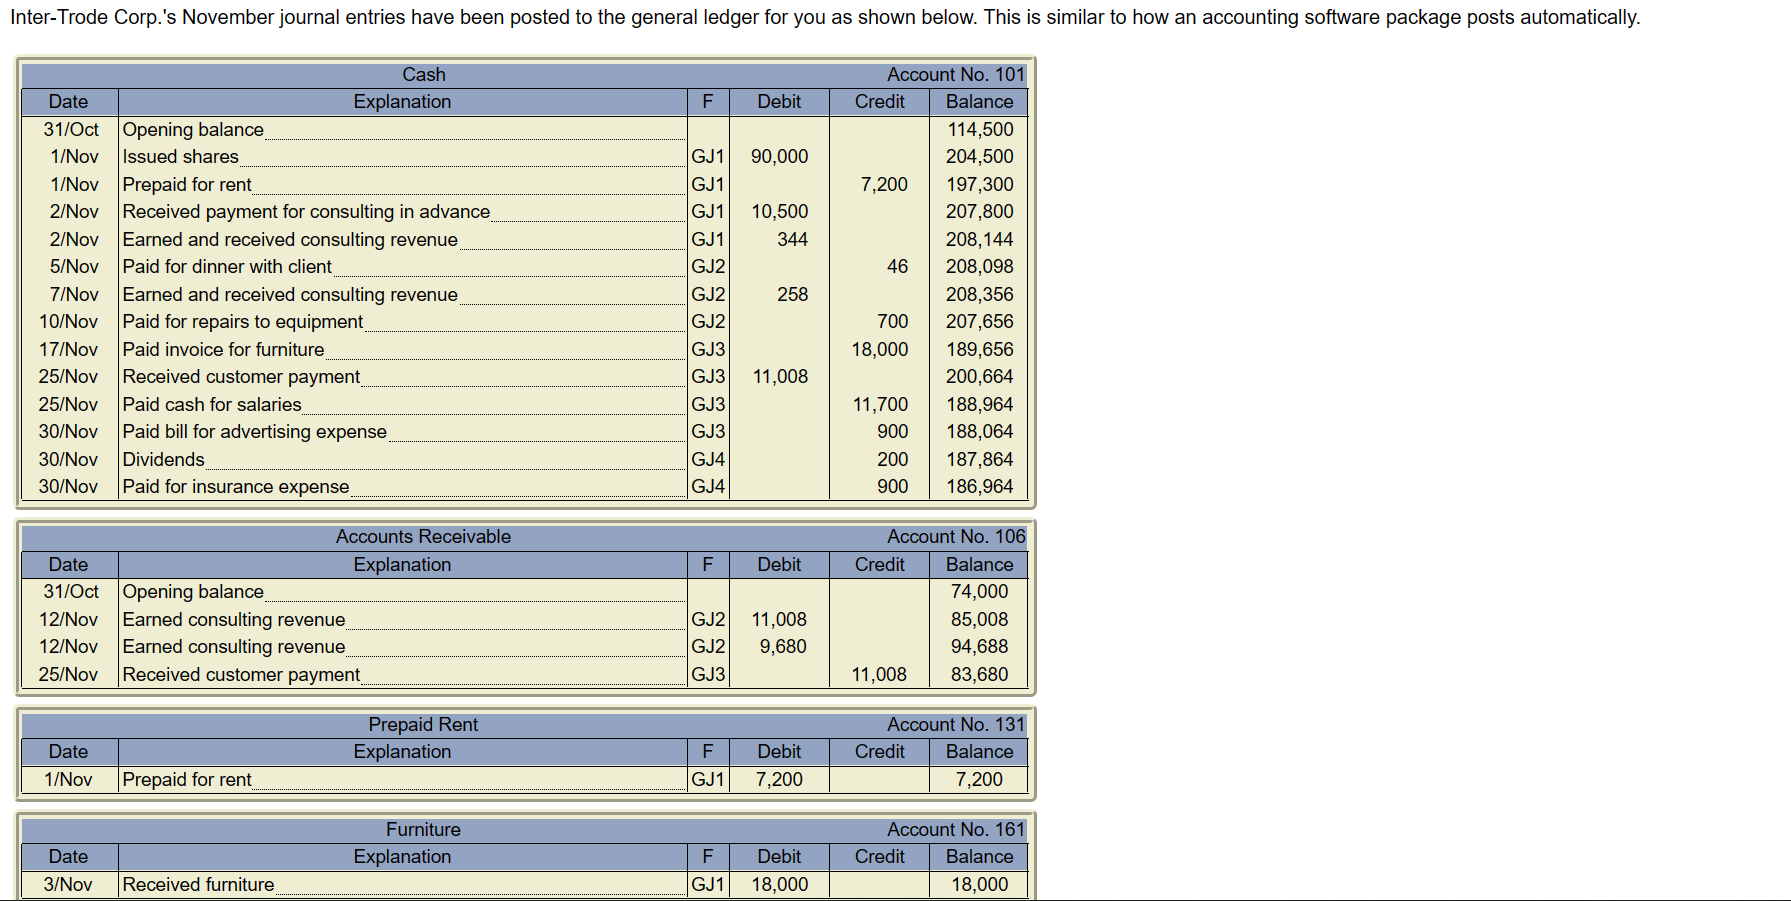Click the 'Furniture' ledger title
This screenshot has width=1791, height=901.
424,830
